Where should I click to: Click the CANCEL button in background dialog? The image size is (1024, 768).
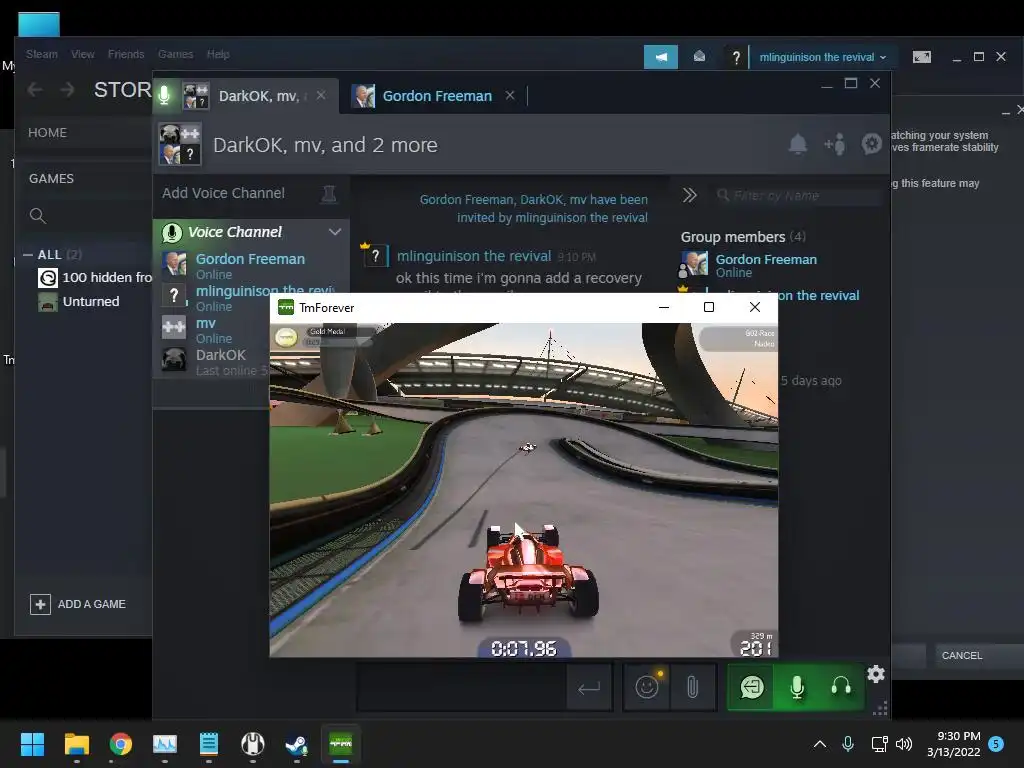[961, 655]
